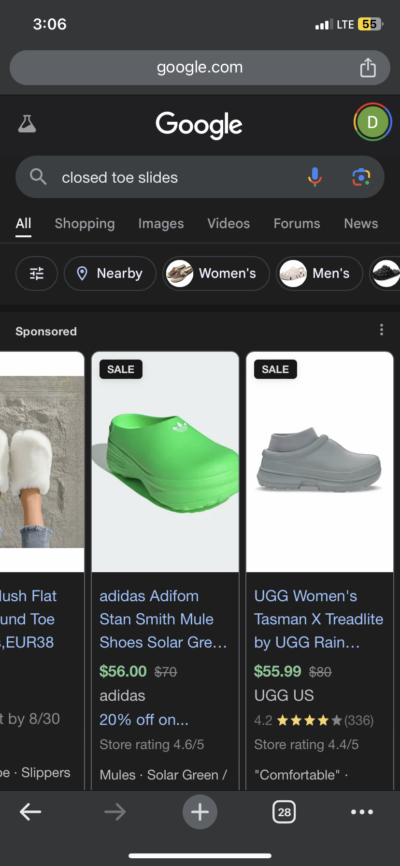Screen dimensions: 400x866
Task: Switch to the Forums tab
Action: click(x=297, y=223)
